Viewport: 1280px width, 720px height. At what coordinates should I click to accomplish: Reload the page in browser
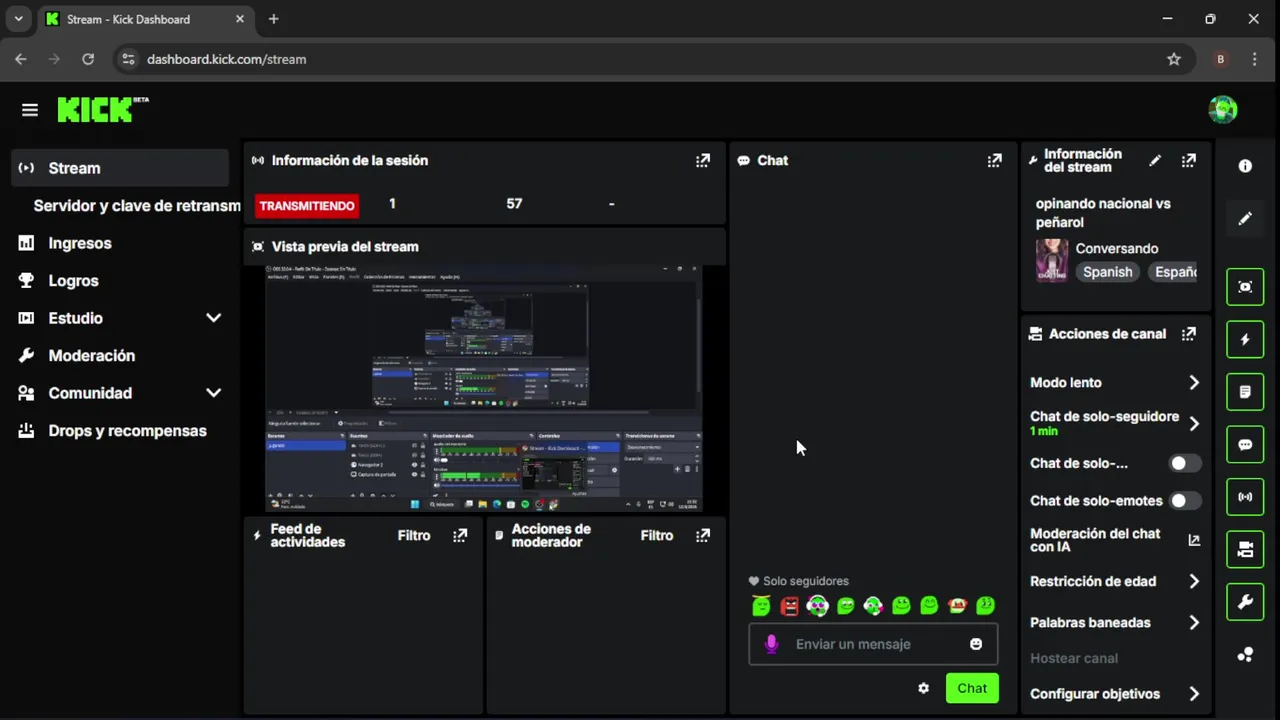click(88, 59)
